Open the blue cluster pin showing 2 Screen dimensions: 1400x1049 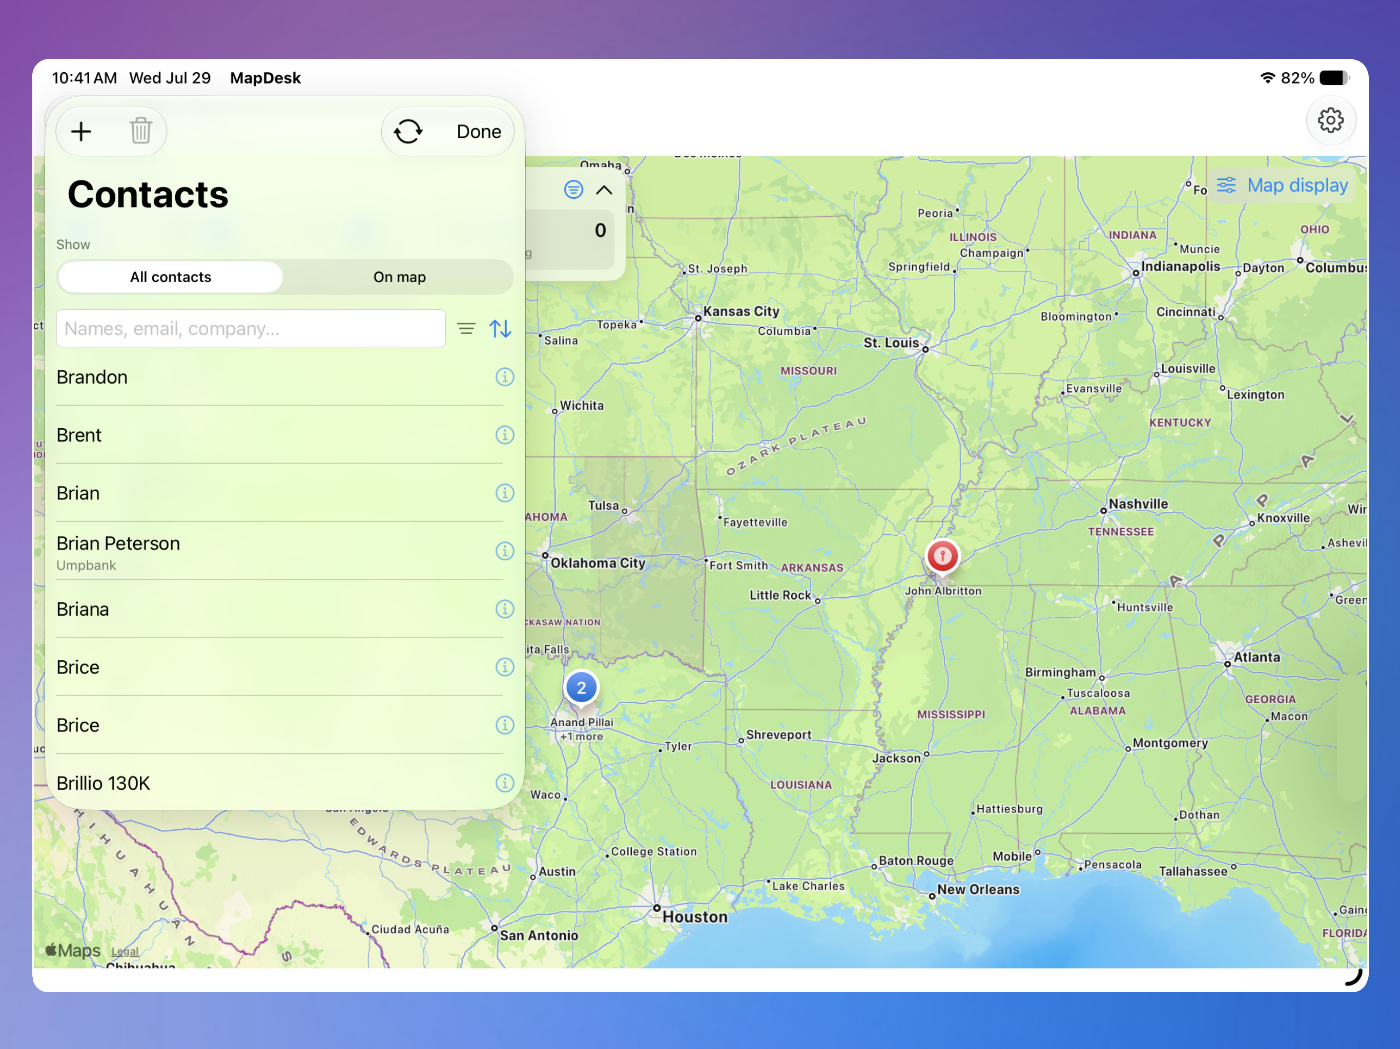(x=581, y=688)
